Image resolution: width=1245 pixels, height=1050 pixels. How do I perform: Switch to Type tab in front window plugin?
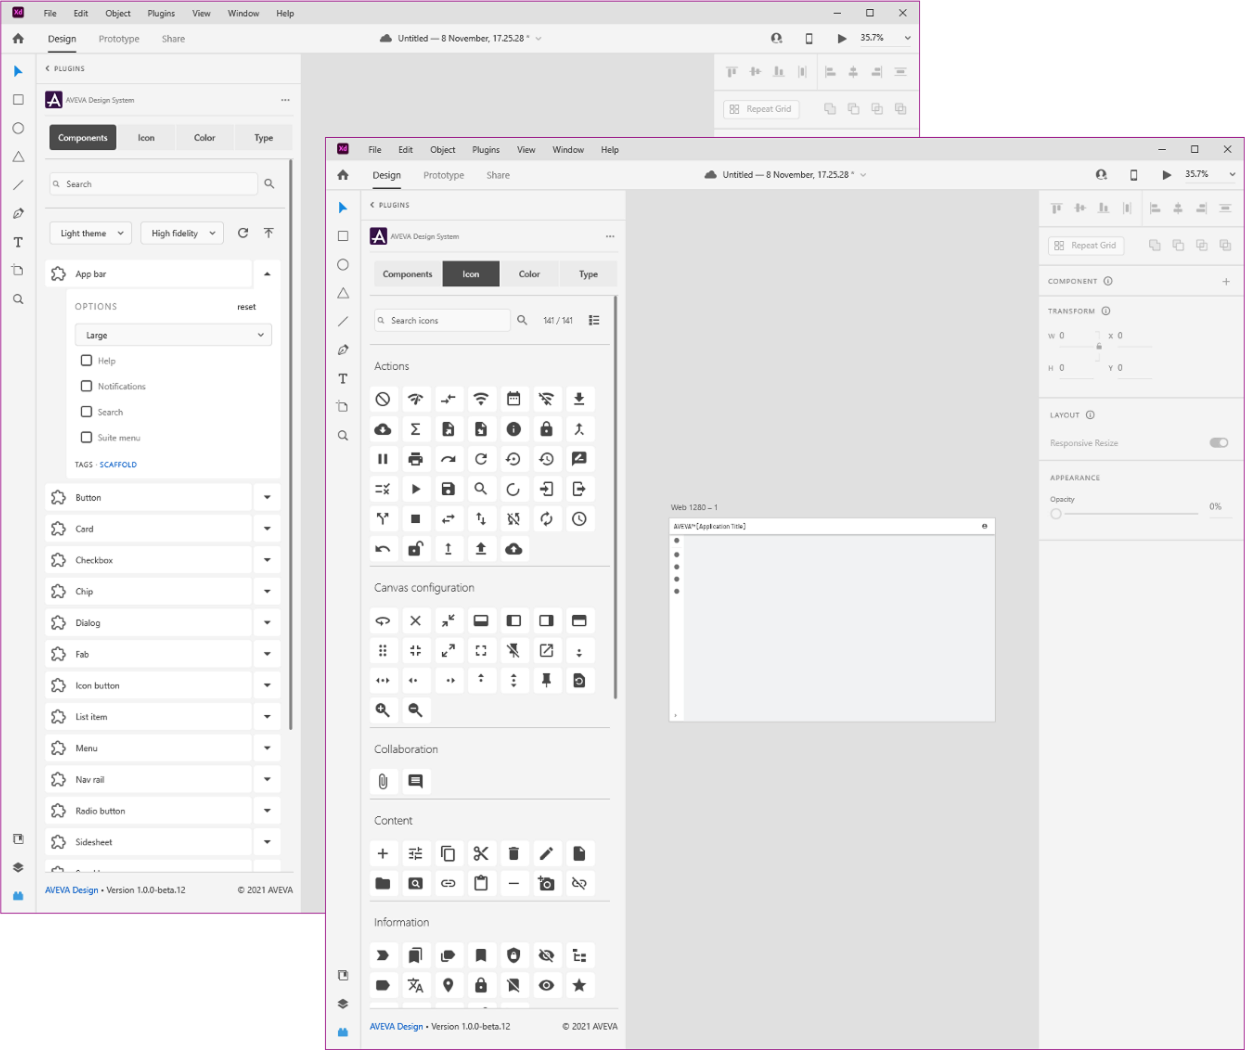(x=588, y=274)
